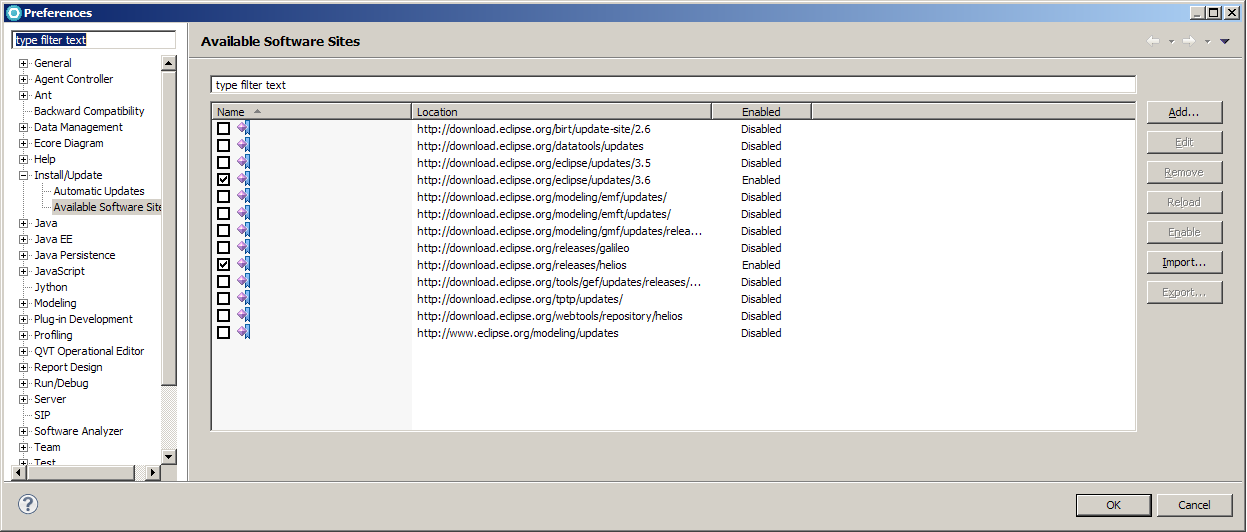Click the Enabled status of eclipse/updates/3.6
1247x532 pixels.
761,180
